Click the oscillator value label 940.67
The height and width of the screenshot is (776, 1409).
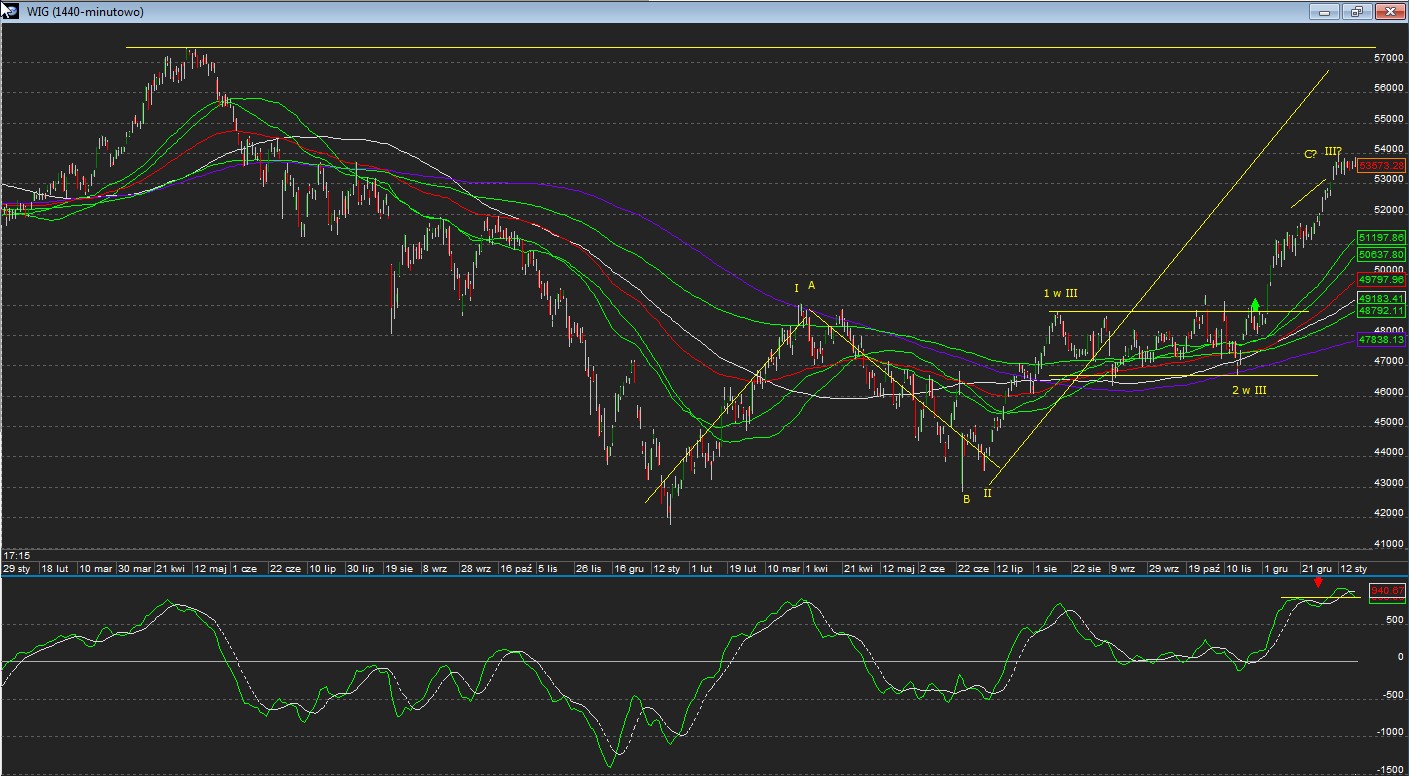(x=1388, y=591)
